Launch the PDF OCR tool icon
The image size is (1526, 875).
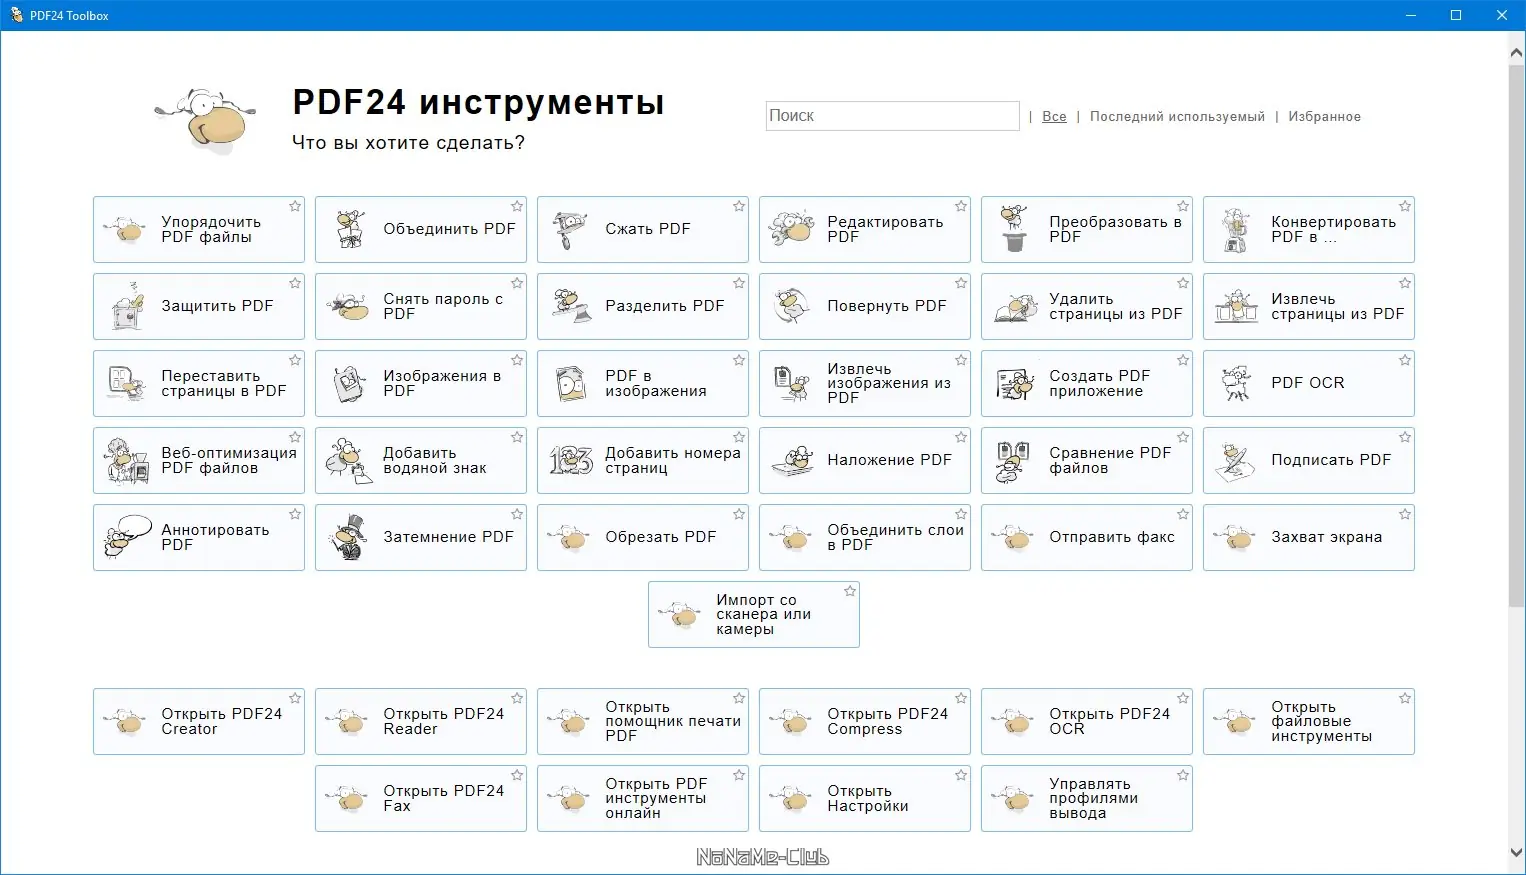pos(1236,384)
